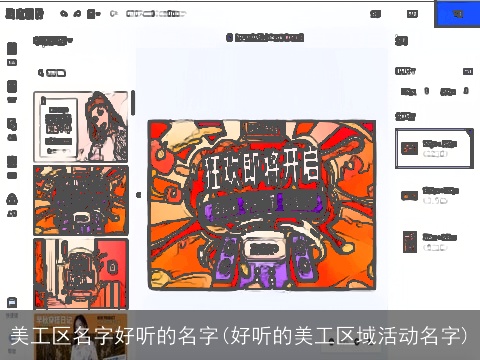Screen dimensions: 480x360
Task: Choose the template thumbnail showing a woman portrait
Action: (x=81, y=127)
